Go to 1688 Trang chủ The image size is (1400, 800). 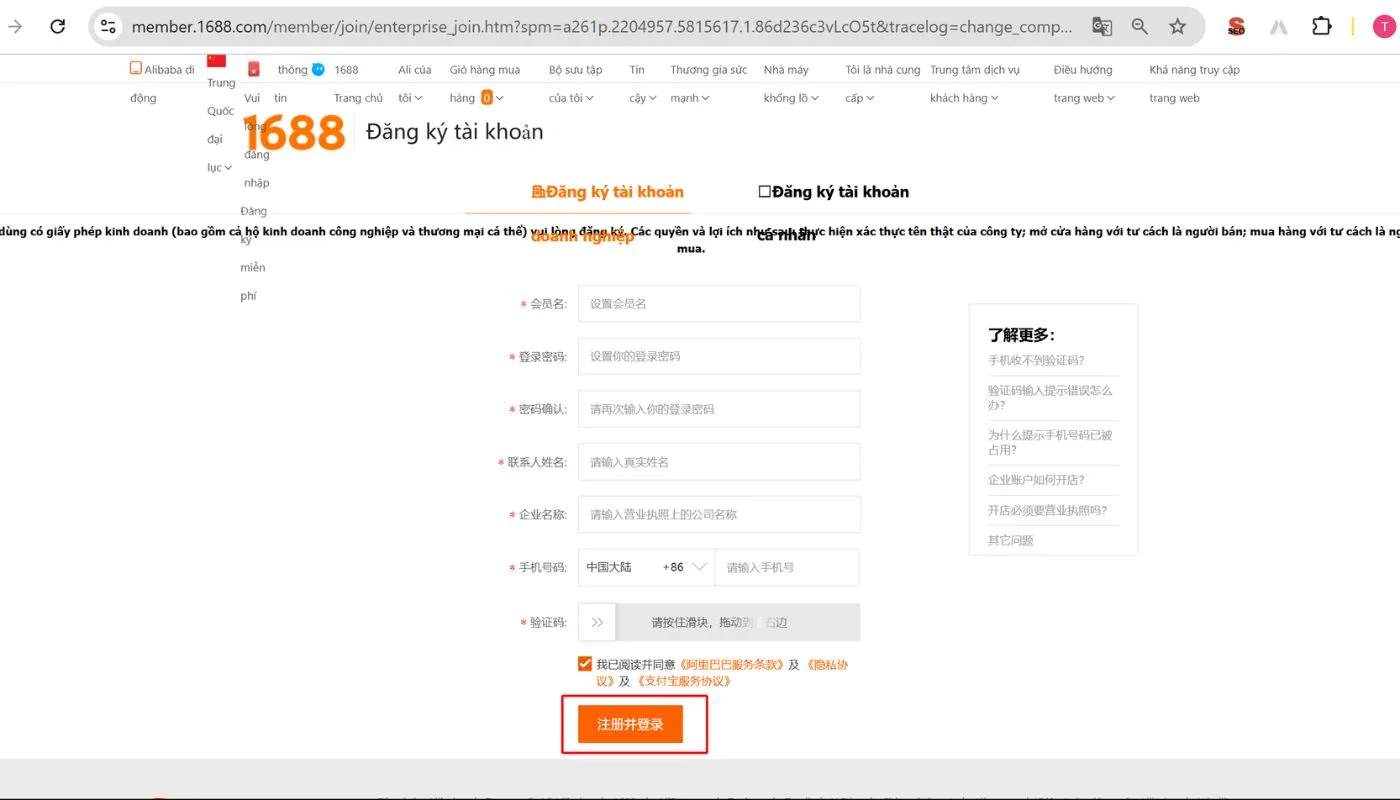[x=358, y=84]
